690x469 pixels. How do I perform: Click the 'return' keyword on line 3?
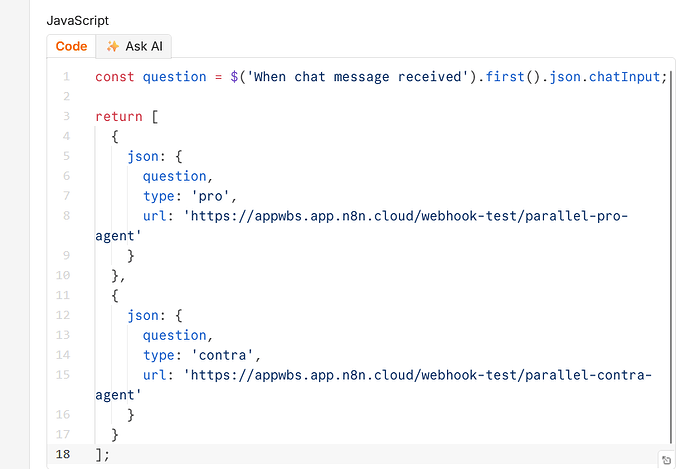[119, 117]
